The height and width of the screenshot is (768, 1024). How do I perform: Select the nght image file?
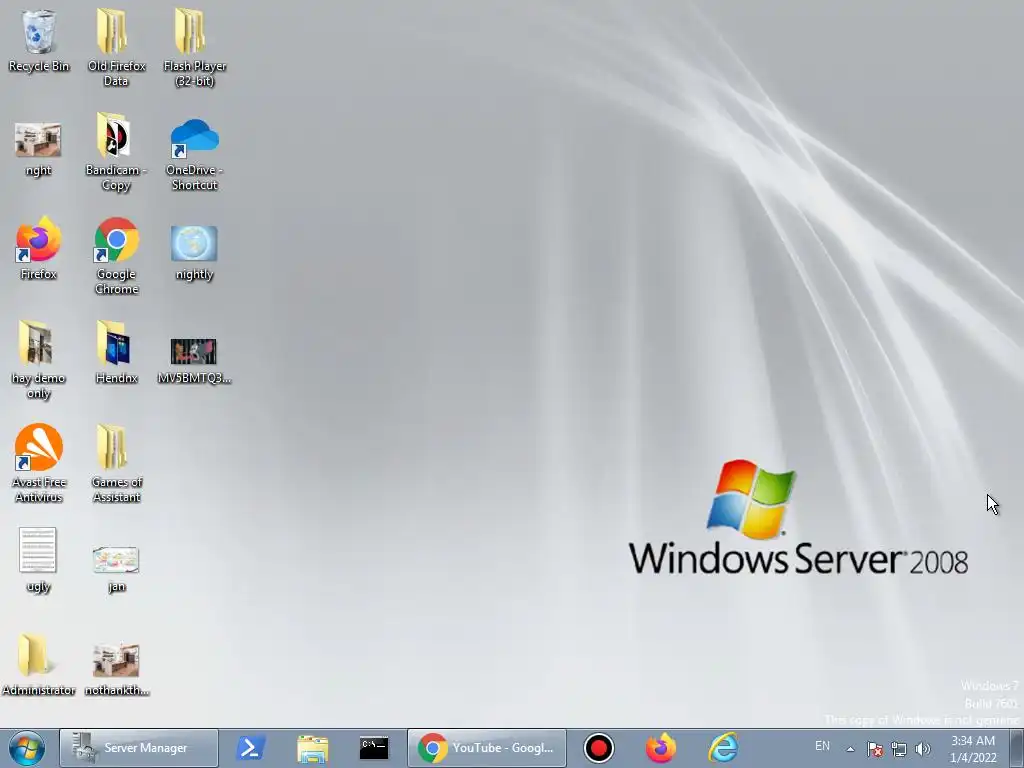click(39, 149)
